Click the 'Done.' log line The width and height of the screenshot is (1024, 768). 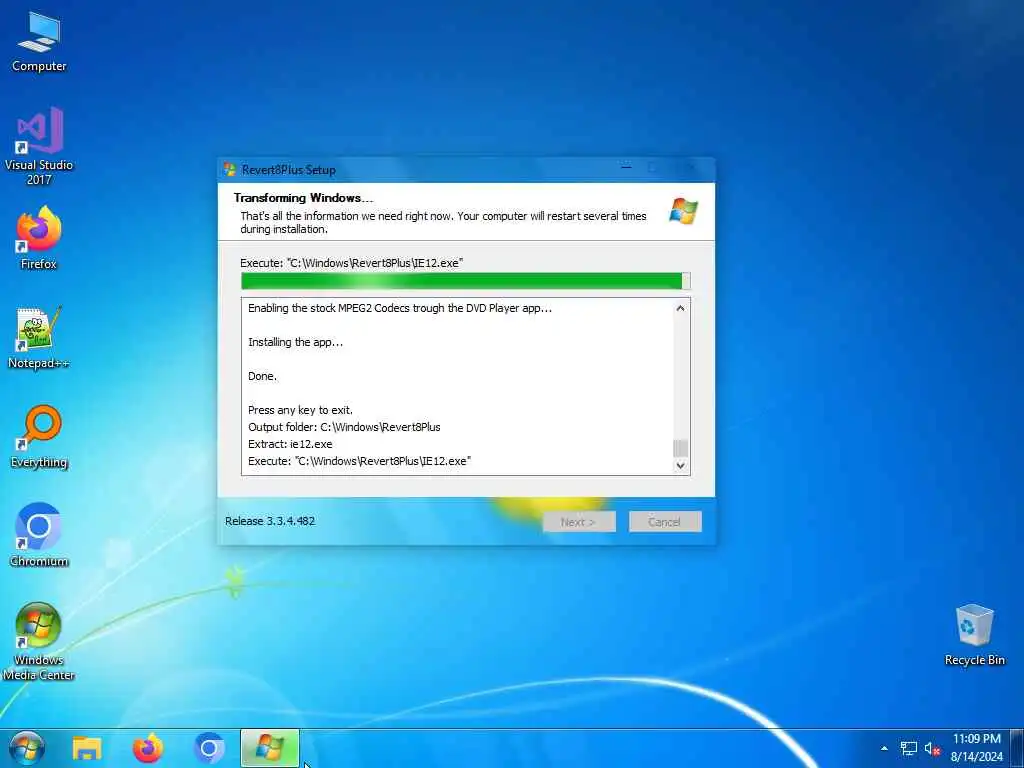tap(263, 376)
